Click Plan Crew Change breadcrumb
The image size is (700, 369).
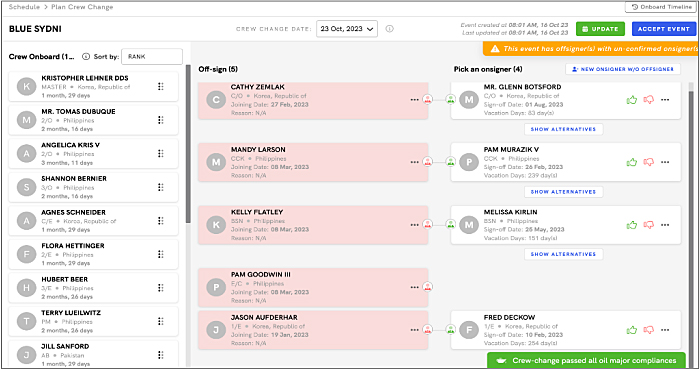tap(82, 7)
